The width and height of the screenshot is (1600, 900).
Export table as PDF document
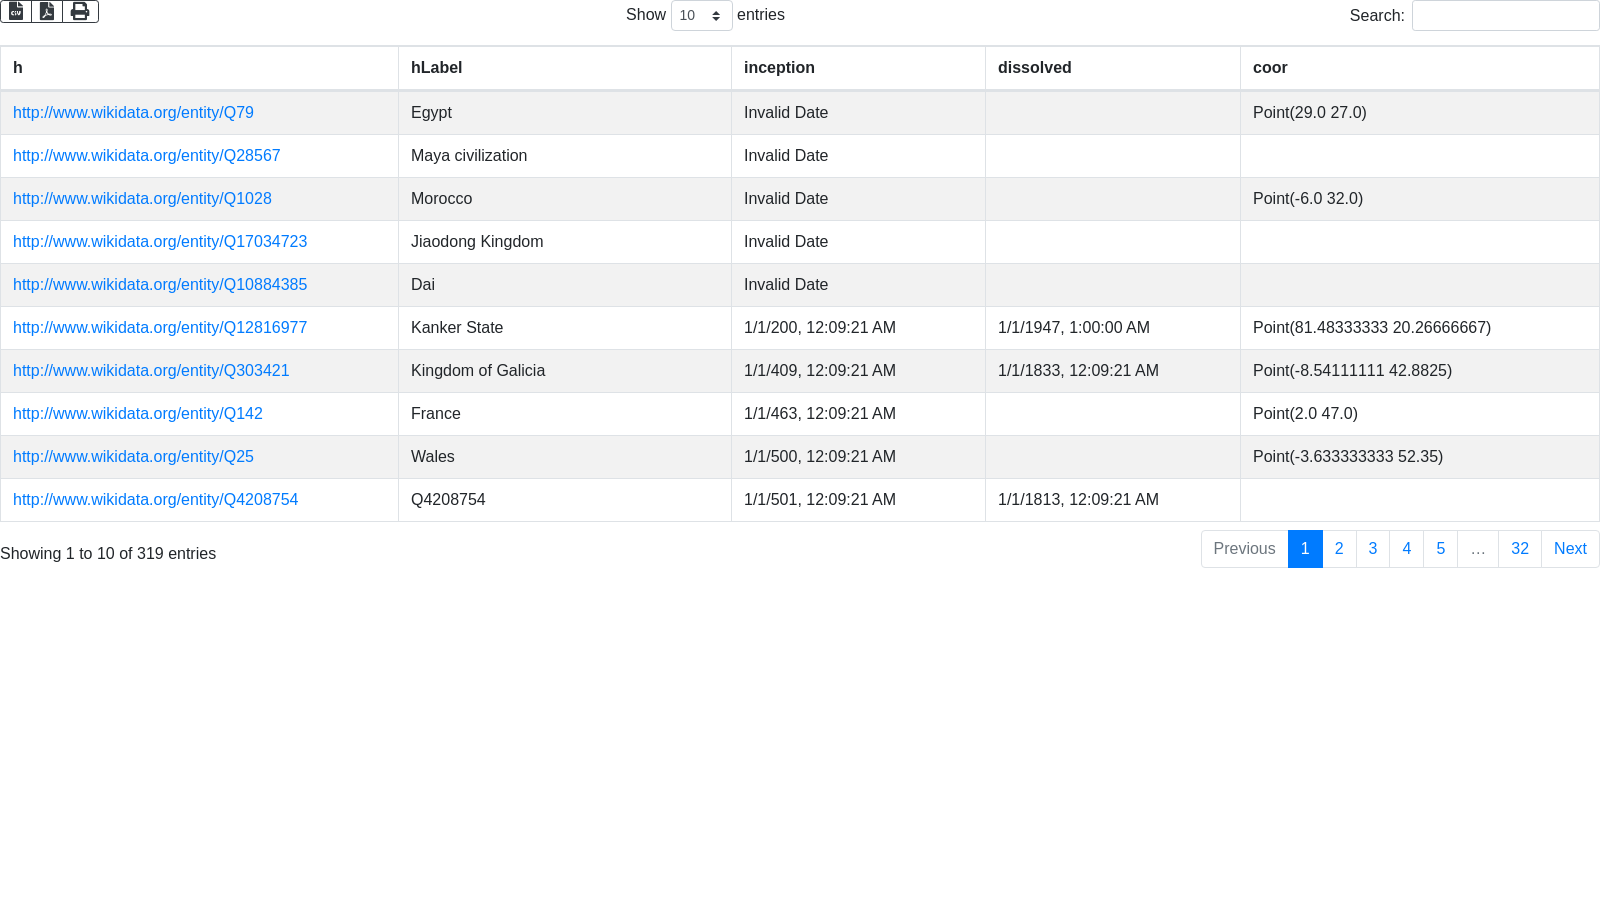pyautogui.click(x=47, y=11)
